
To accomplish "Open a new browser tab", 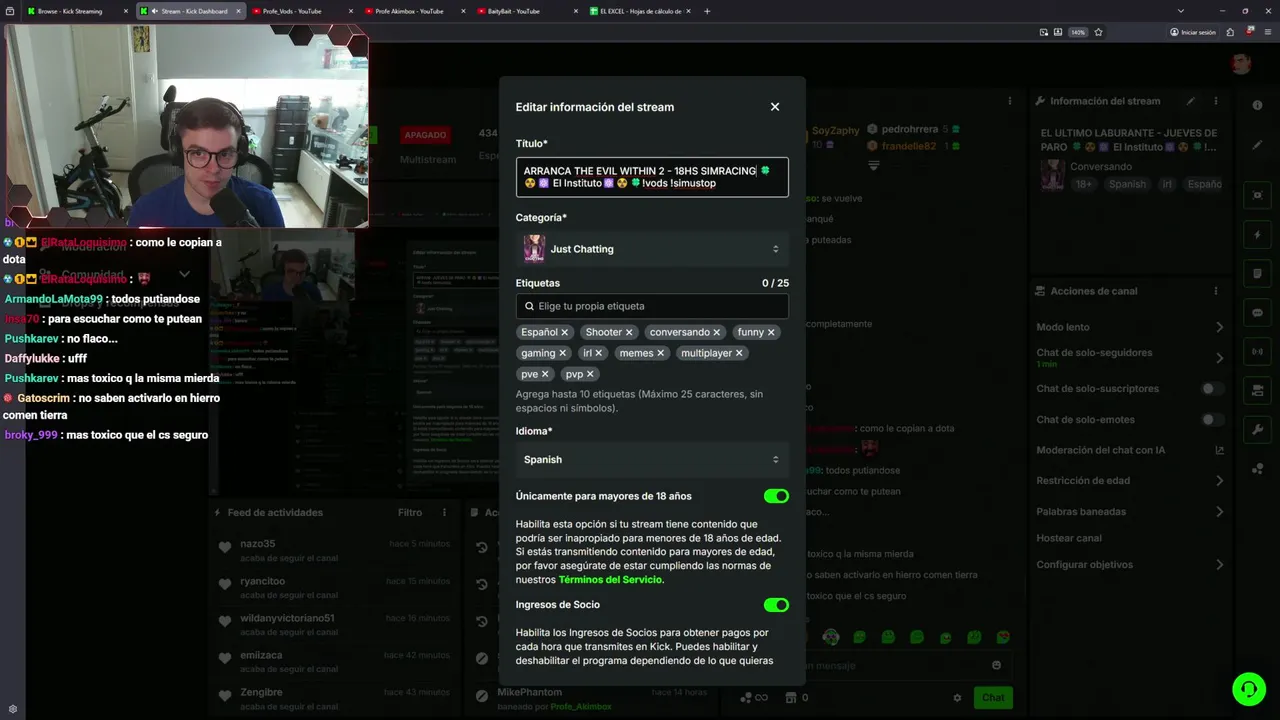I will [707, 11].
